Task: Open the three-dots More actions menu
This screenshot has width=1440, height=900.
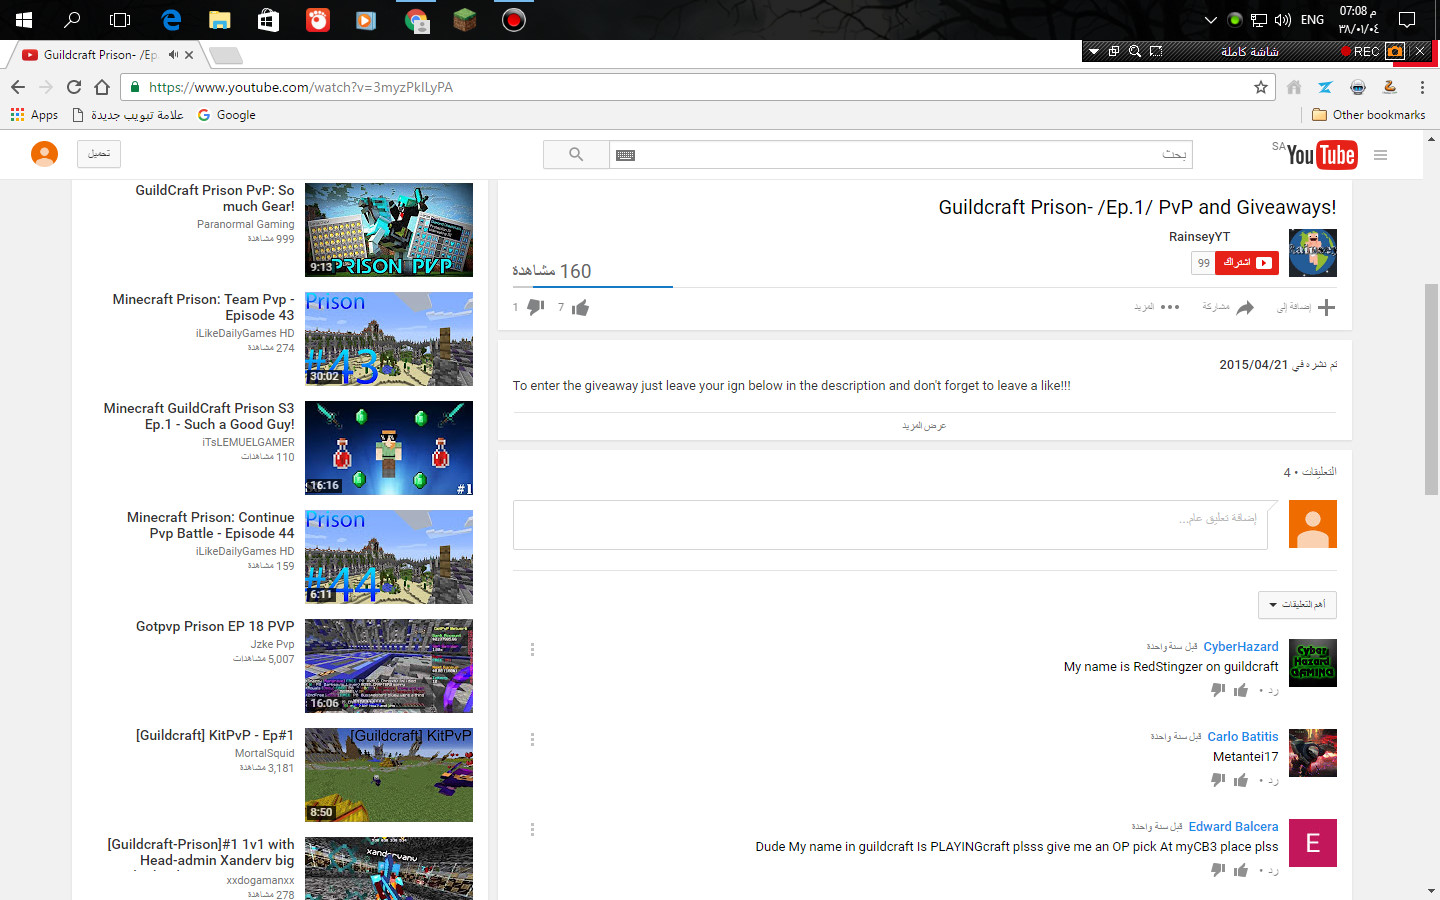Action: (1157, 307)
